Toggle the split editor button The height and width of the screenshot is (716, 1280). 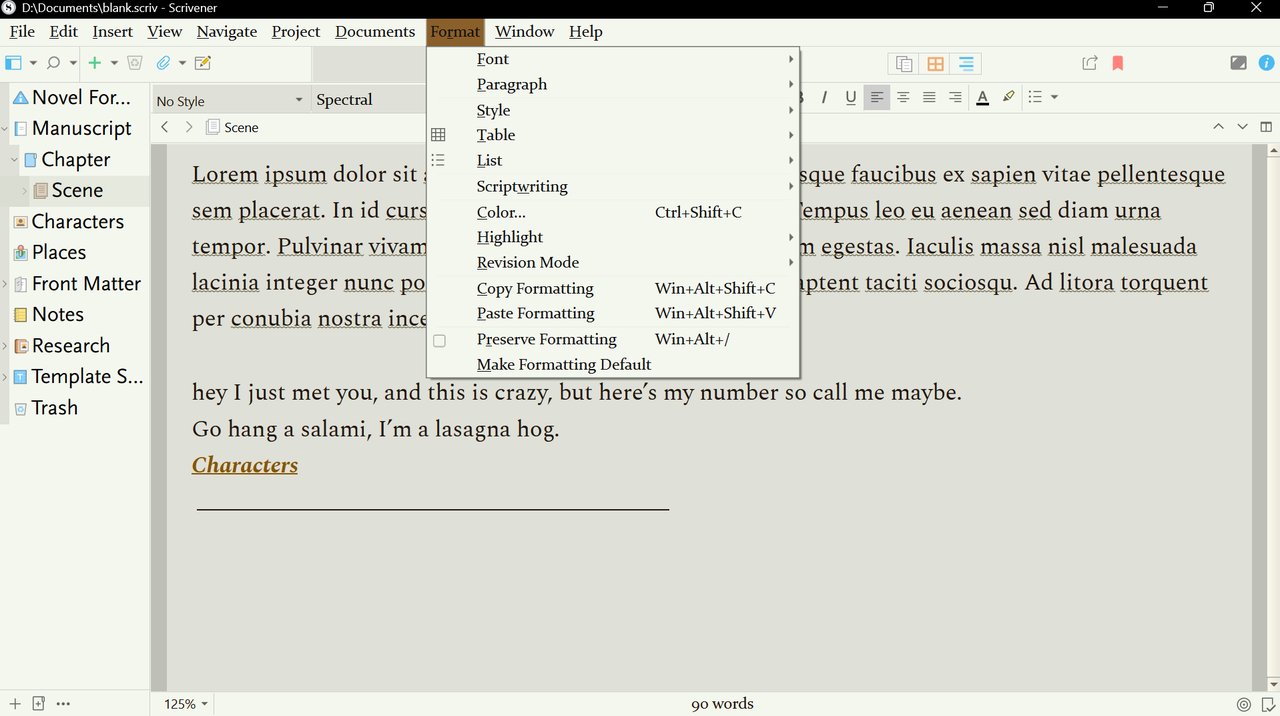click(1267, 127)
